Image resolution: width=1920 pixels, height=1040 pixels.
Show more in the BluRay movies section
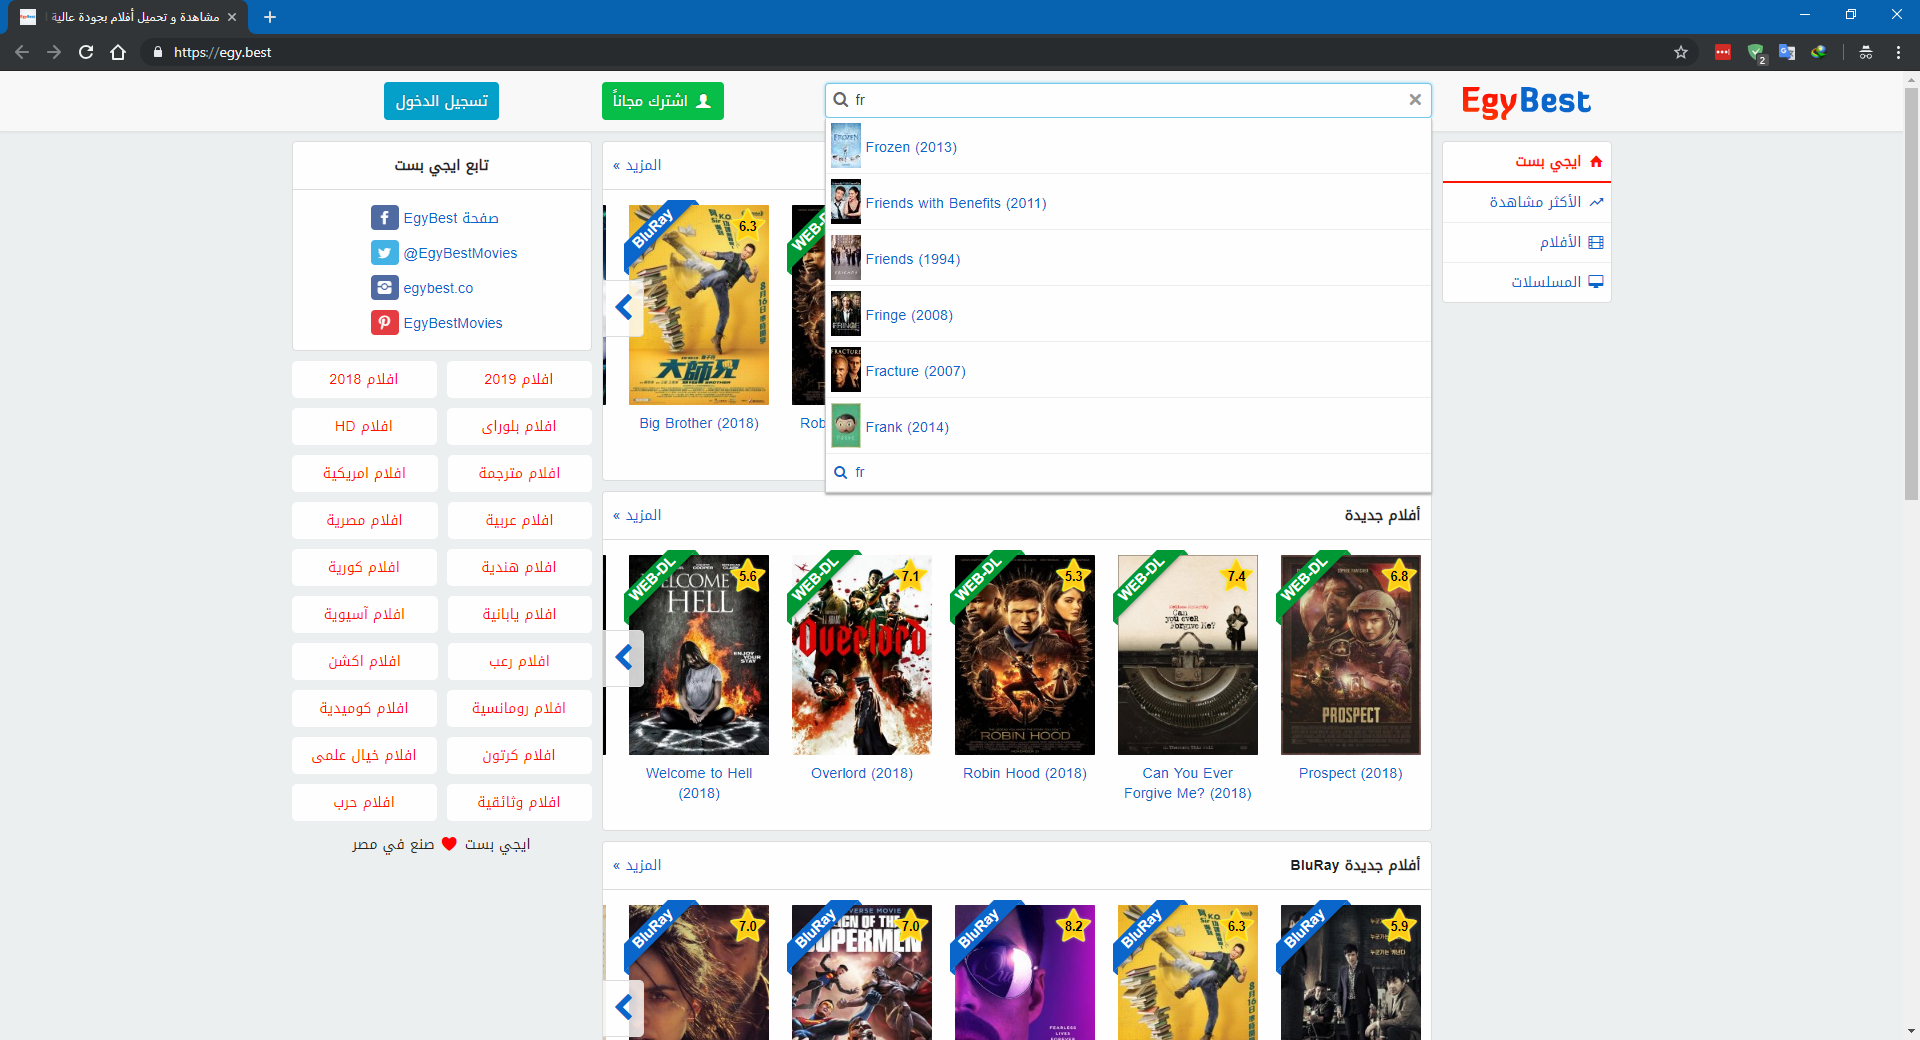[637, 865]
